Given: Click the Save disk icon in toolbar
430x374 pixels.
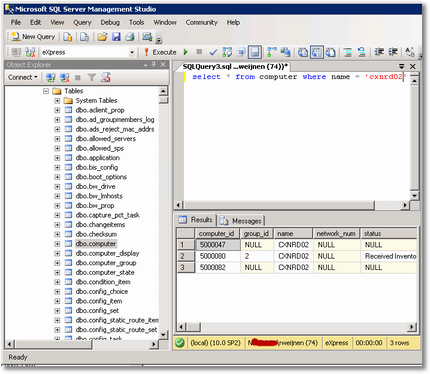Looking at the screenshot, I should [x=116, y=37].
